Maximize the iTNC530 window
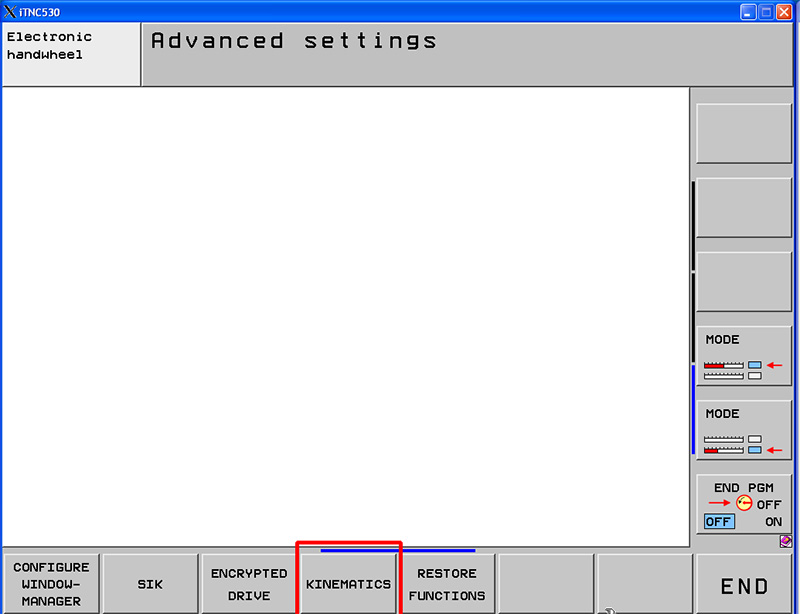The height and width of the screenshot is (614, 800). tap(767, 11)
